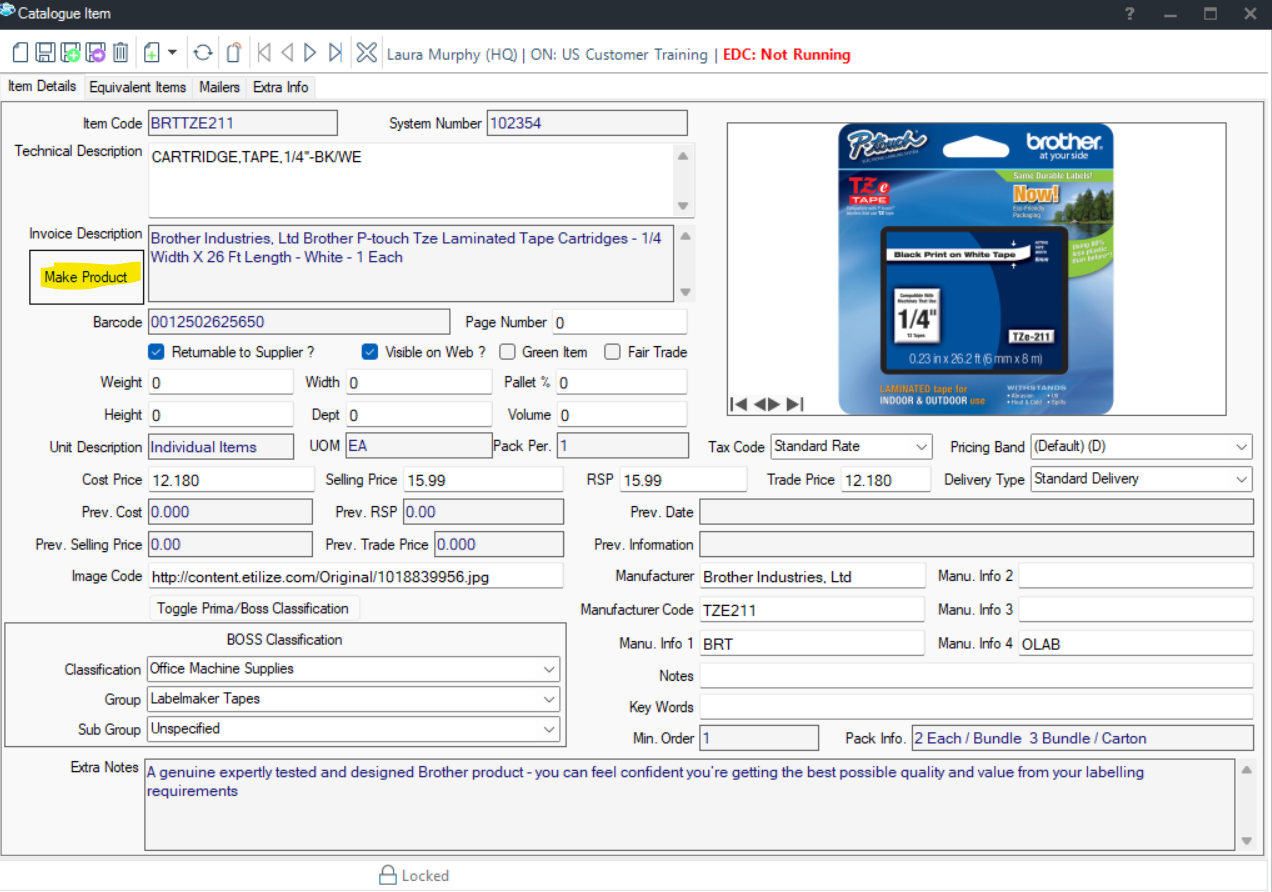Click the Cost Price field
Image resolution: width=1272 pixels, height=892 pixels.
coord(231,480)
